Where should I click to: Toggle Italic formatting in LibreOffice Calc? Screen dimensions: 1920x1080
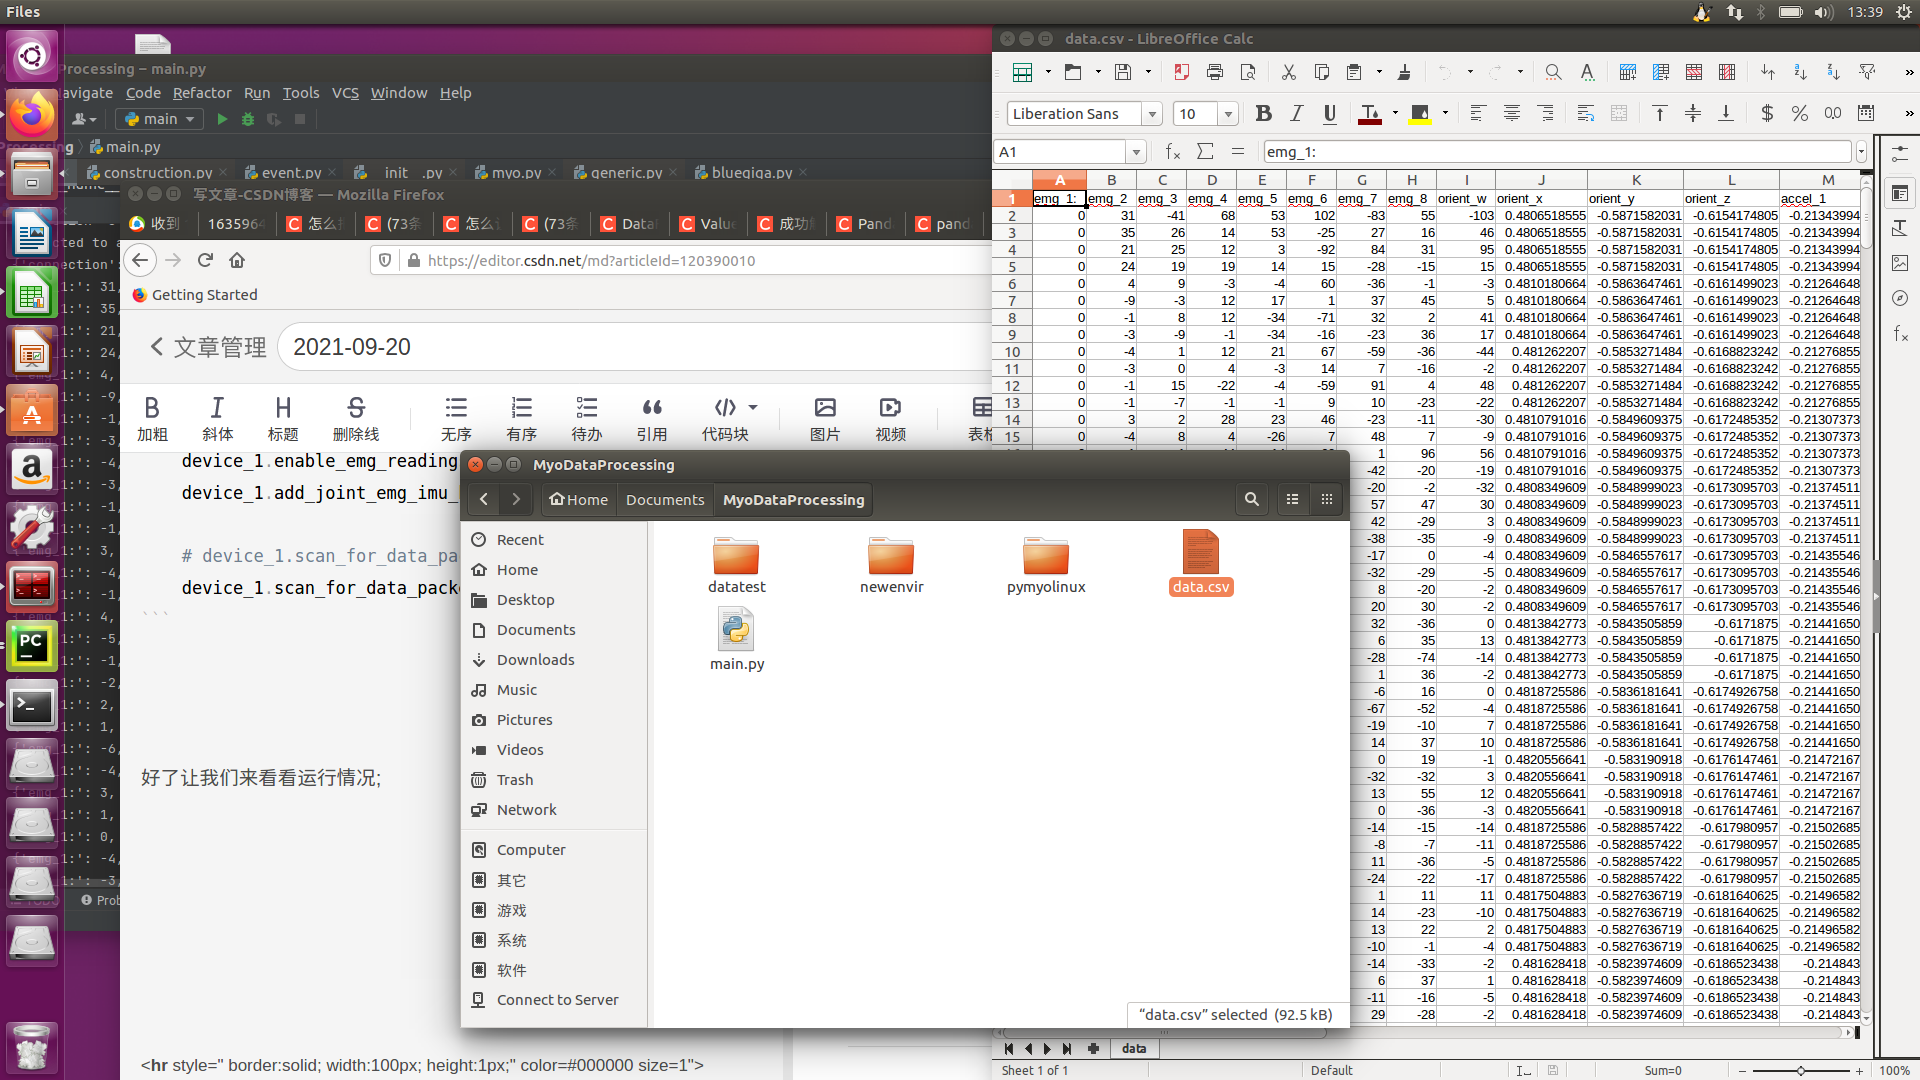tap(1297, 114)
